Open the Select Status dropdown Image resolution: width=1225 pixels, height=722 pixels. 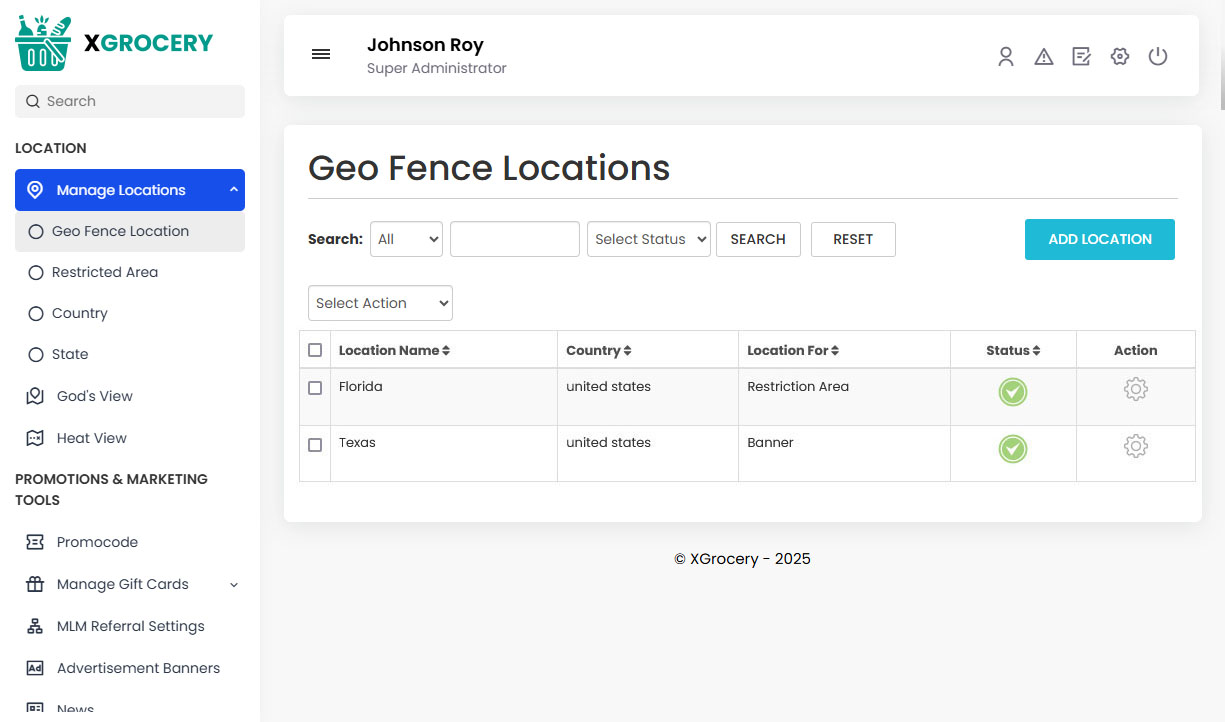coord(648,239)
